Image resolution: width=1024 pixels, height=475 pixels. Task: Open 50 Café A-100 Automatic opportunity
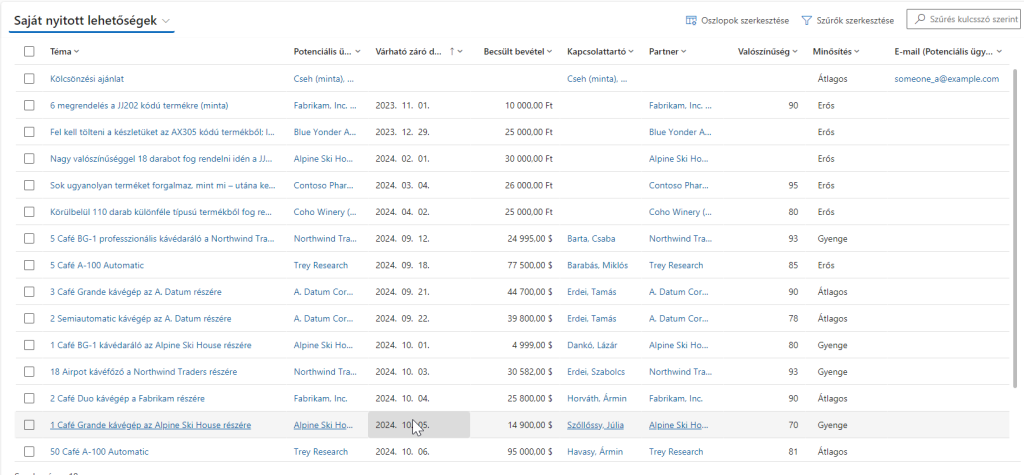tap(99, 451)
